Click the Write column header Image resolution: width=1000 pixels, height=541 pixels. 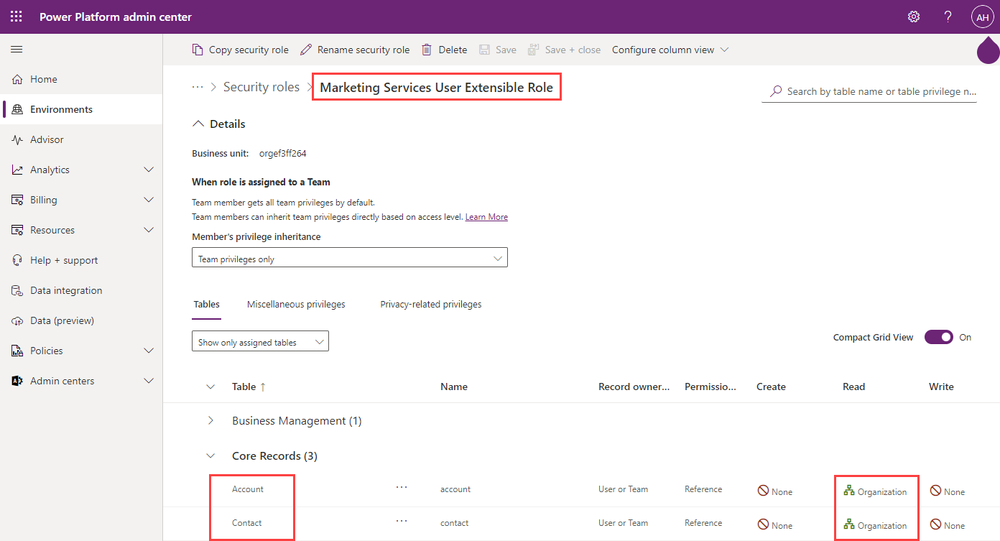941,387
